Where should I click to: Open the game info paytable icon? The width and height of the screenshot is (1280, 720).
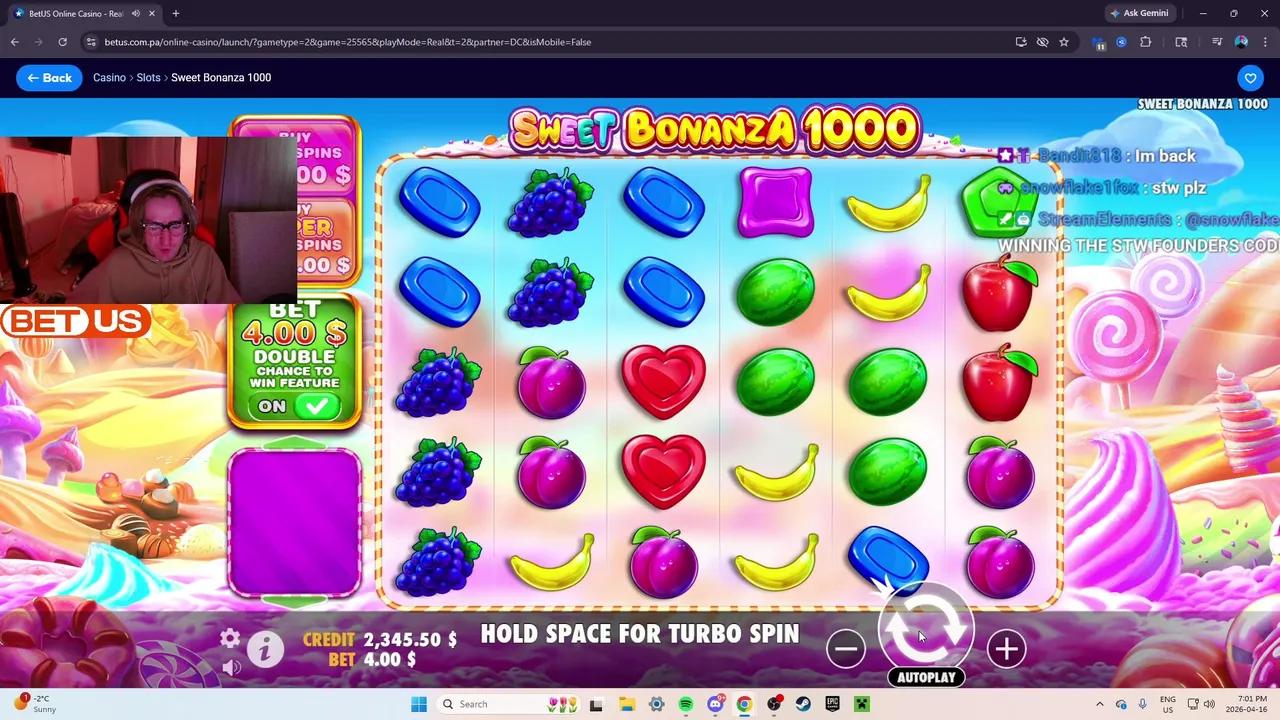[265, 650]
